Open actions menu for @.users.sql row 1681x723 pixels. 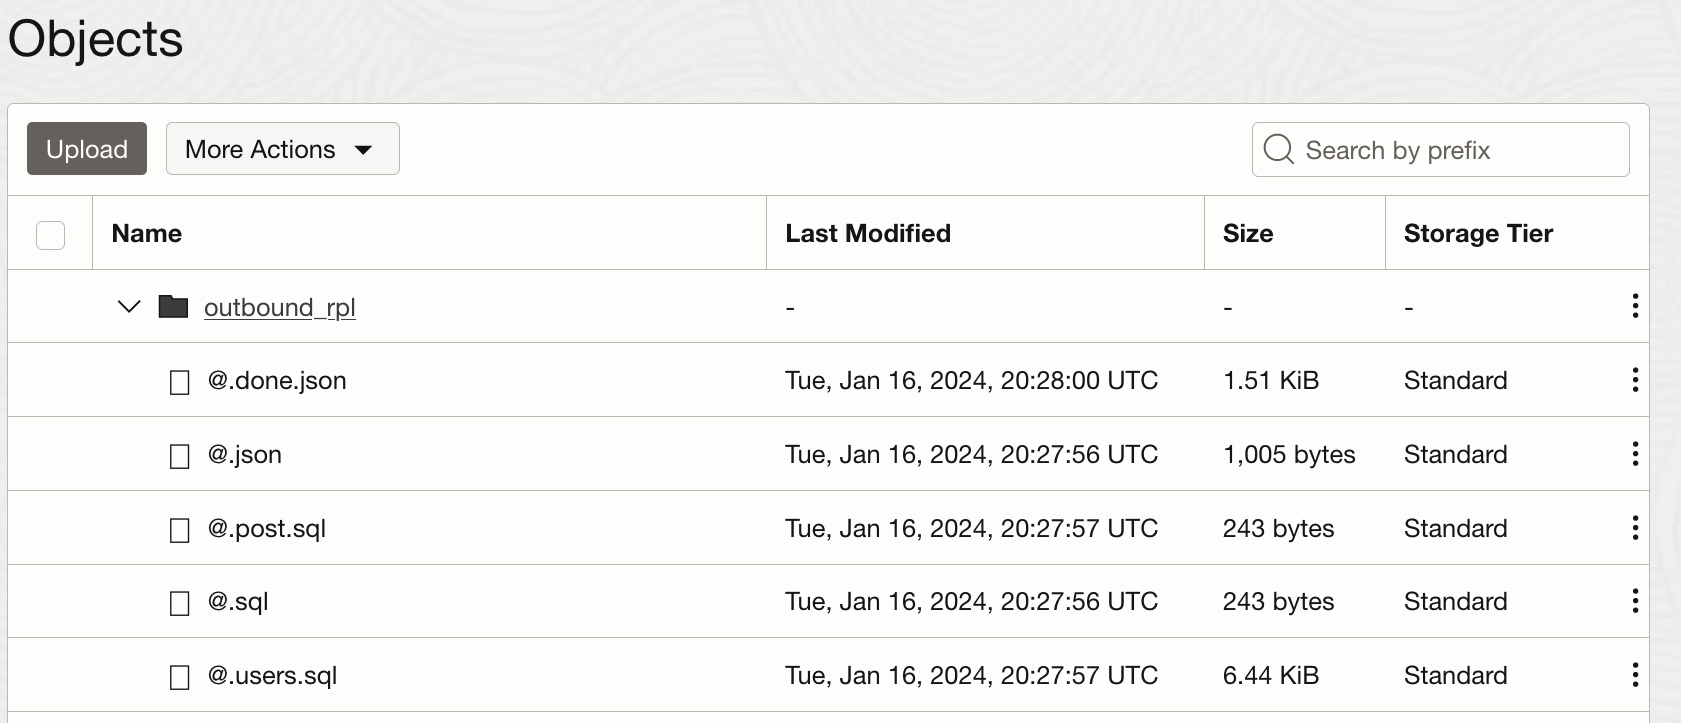pyautogui.click(x=1635, y=675)
